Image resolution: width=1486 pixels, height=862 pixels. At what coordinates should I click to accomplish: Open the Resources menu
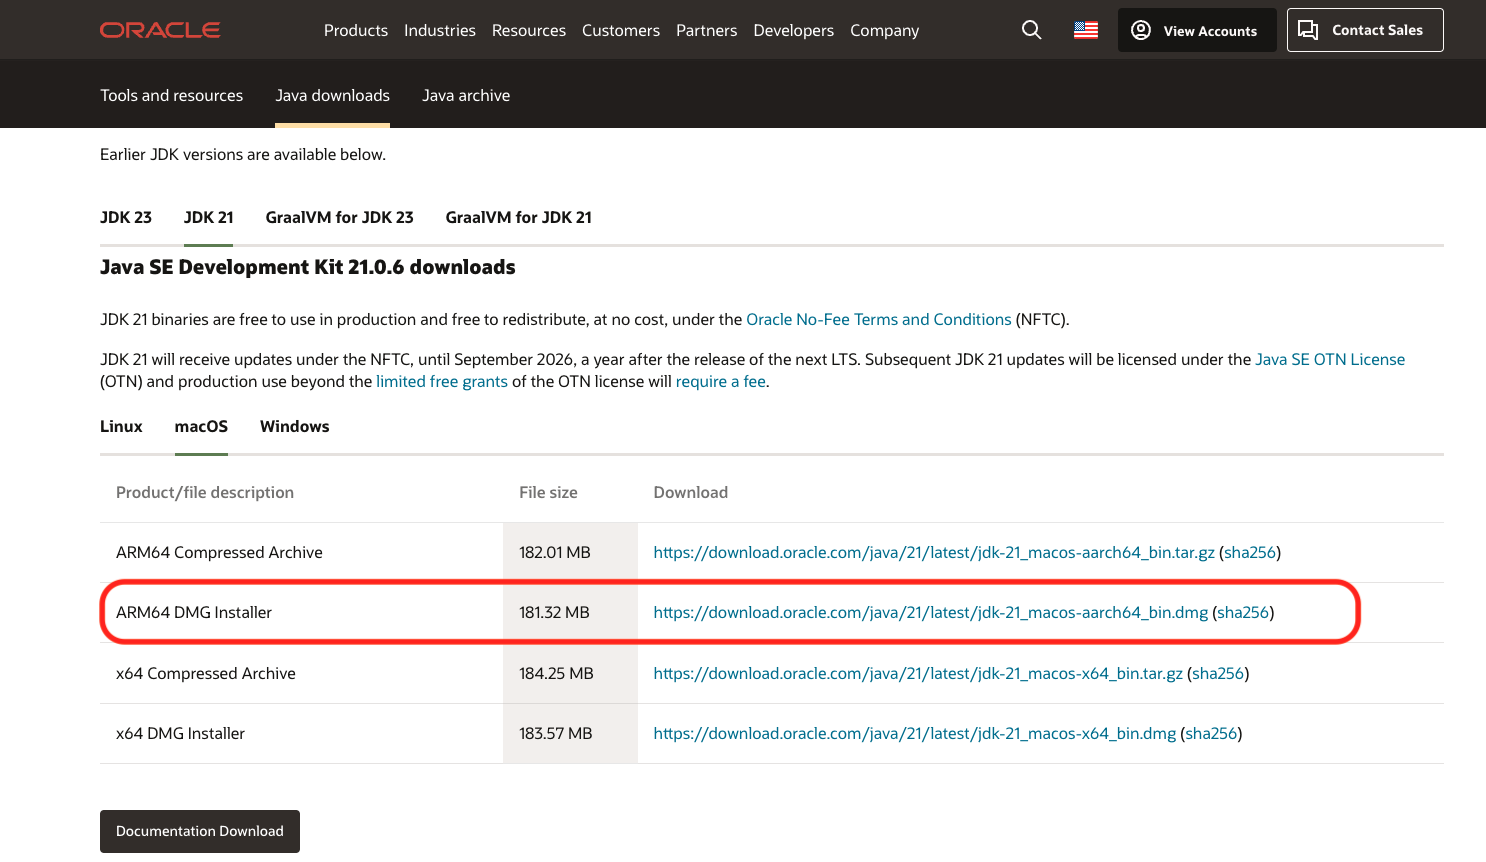pos(529,30)
